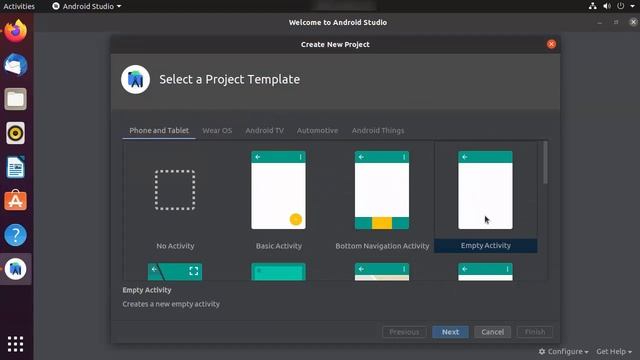
Task: Switch to the Android TV tab
Action: 264,131
